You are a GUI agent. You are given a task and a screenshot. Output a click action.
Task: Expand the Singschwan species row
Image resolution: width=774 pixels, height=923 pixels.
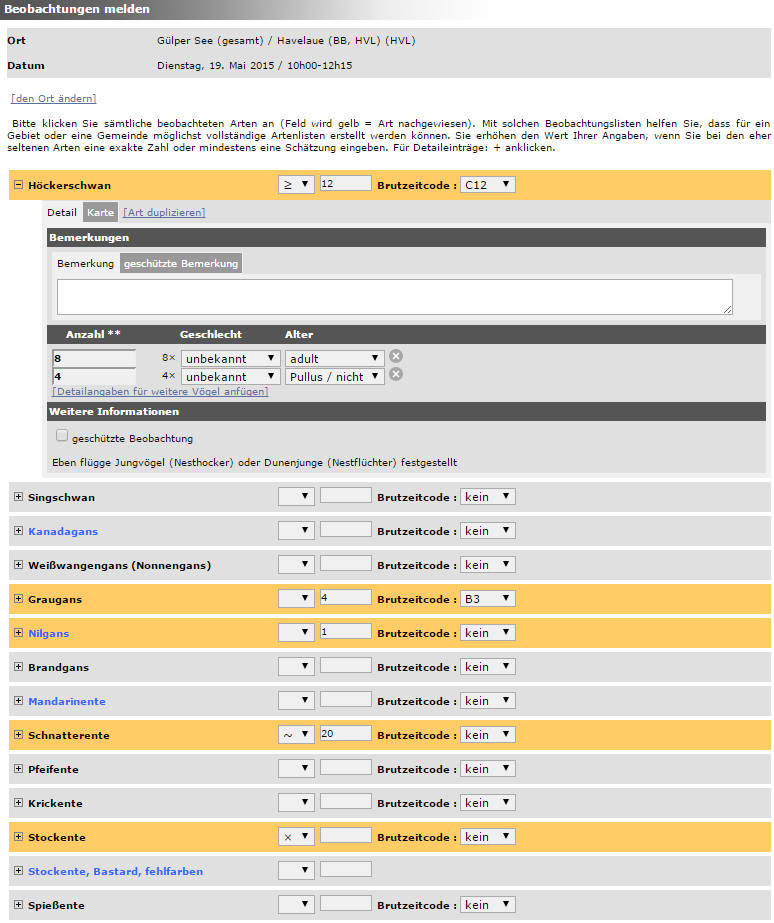tap(18, 497)
